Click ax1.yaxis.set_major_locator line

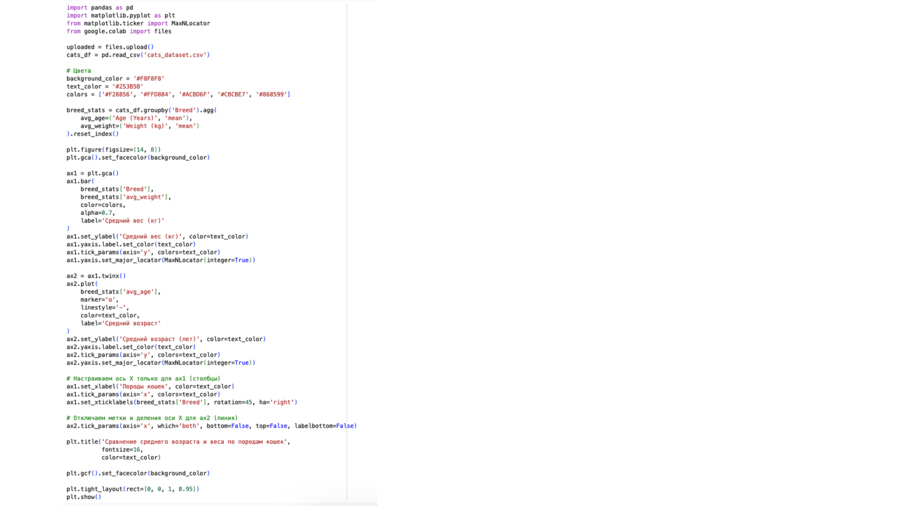161,260
